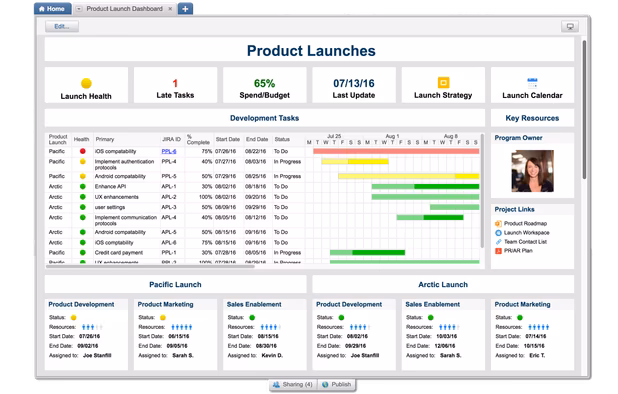The image size is (618, 394).
Task: Open the PR/AR Plan link
Action: (x=518, y=251)
